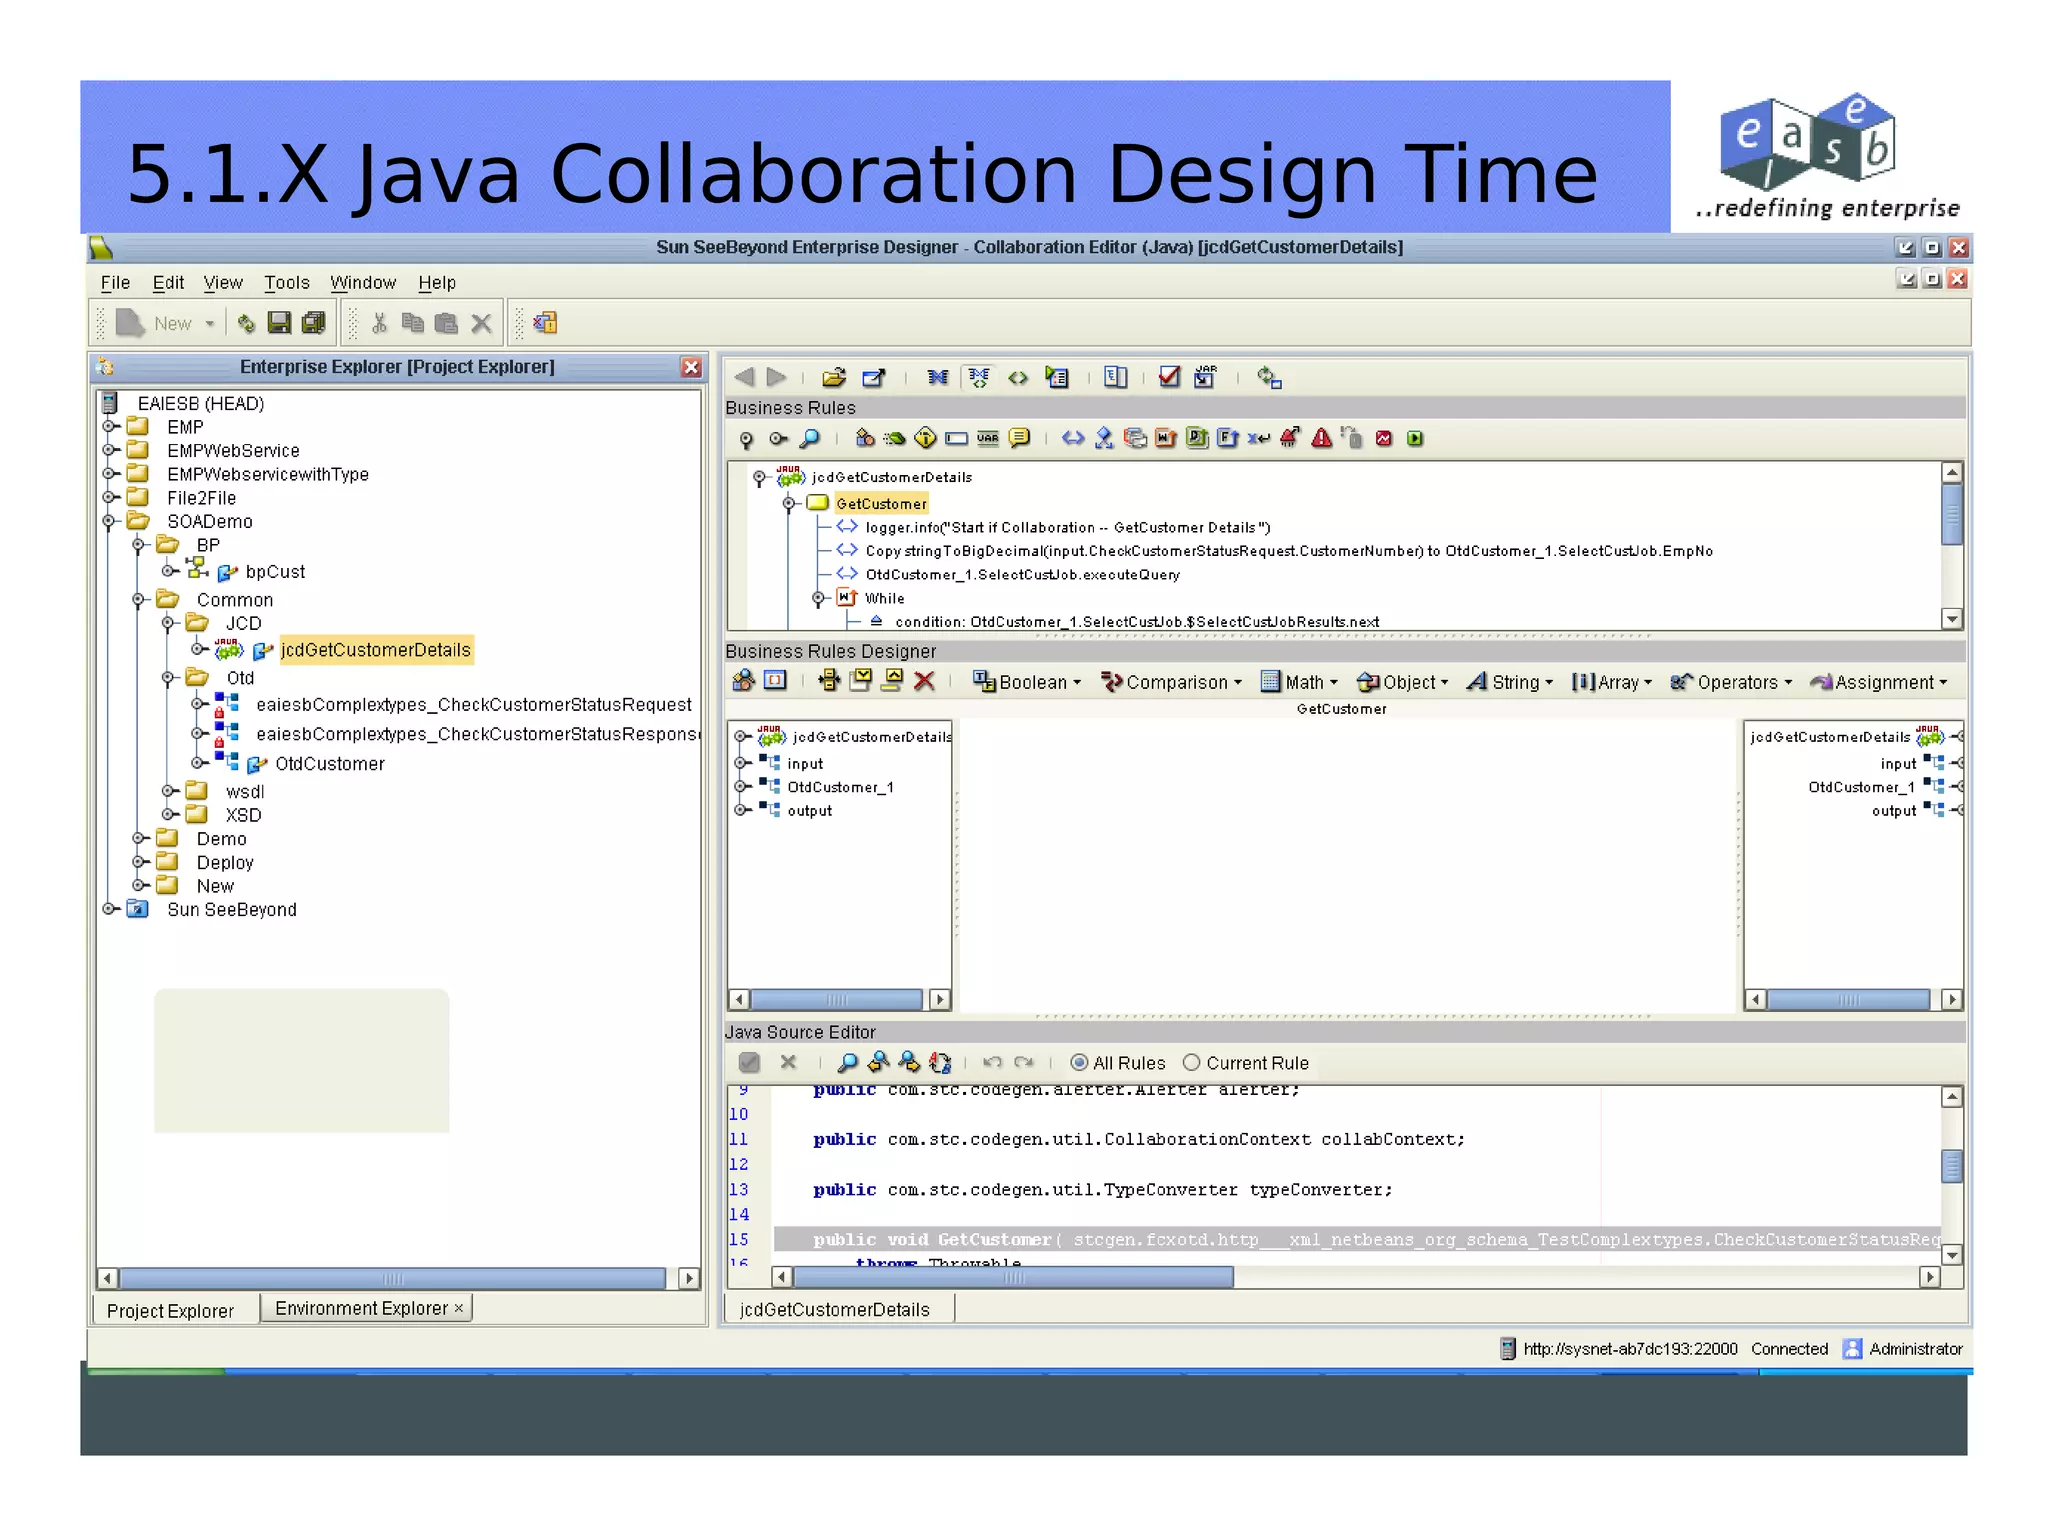Click the Forward arrow in Collaboration Editor
The image size is (2048, 1536).
click(776, 377)
